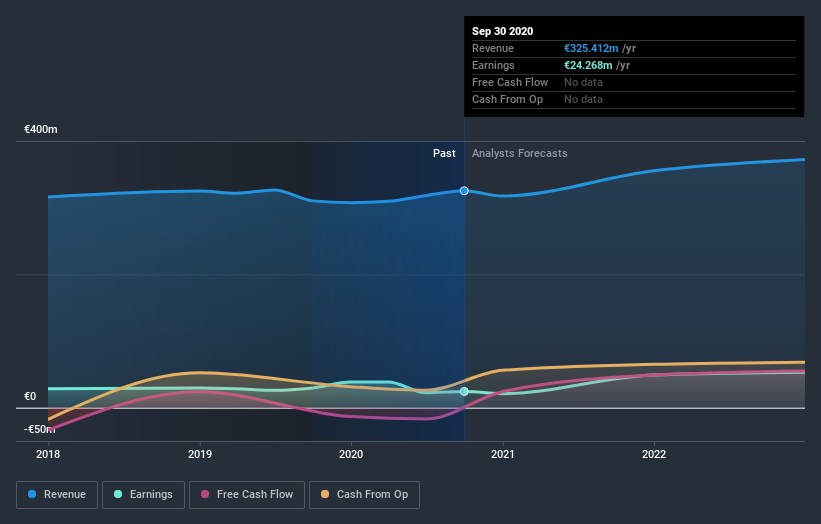Viewport: 821px width, 524px height.
Task: Click the Revenue data point on Sep 30 2020
Action: 464,191
